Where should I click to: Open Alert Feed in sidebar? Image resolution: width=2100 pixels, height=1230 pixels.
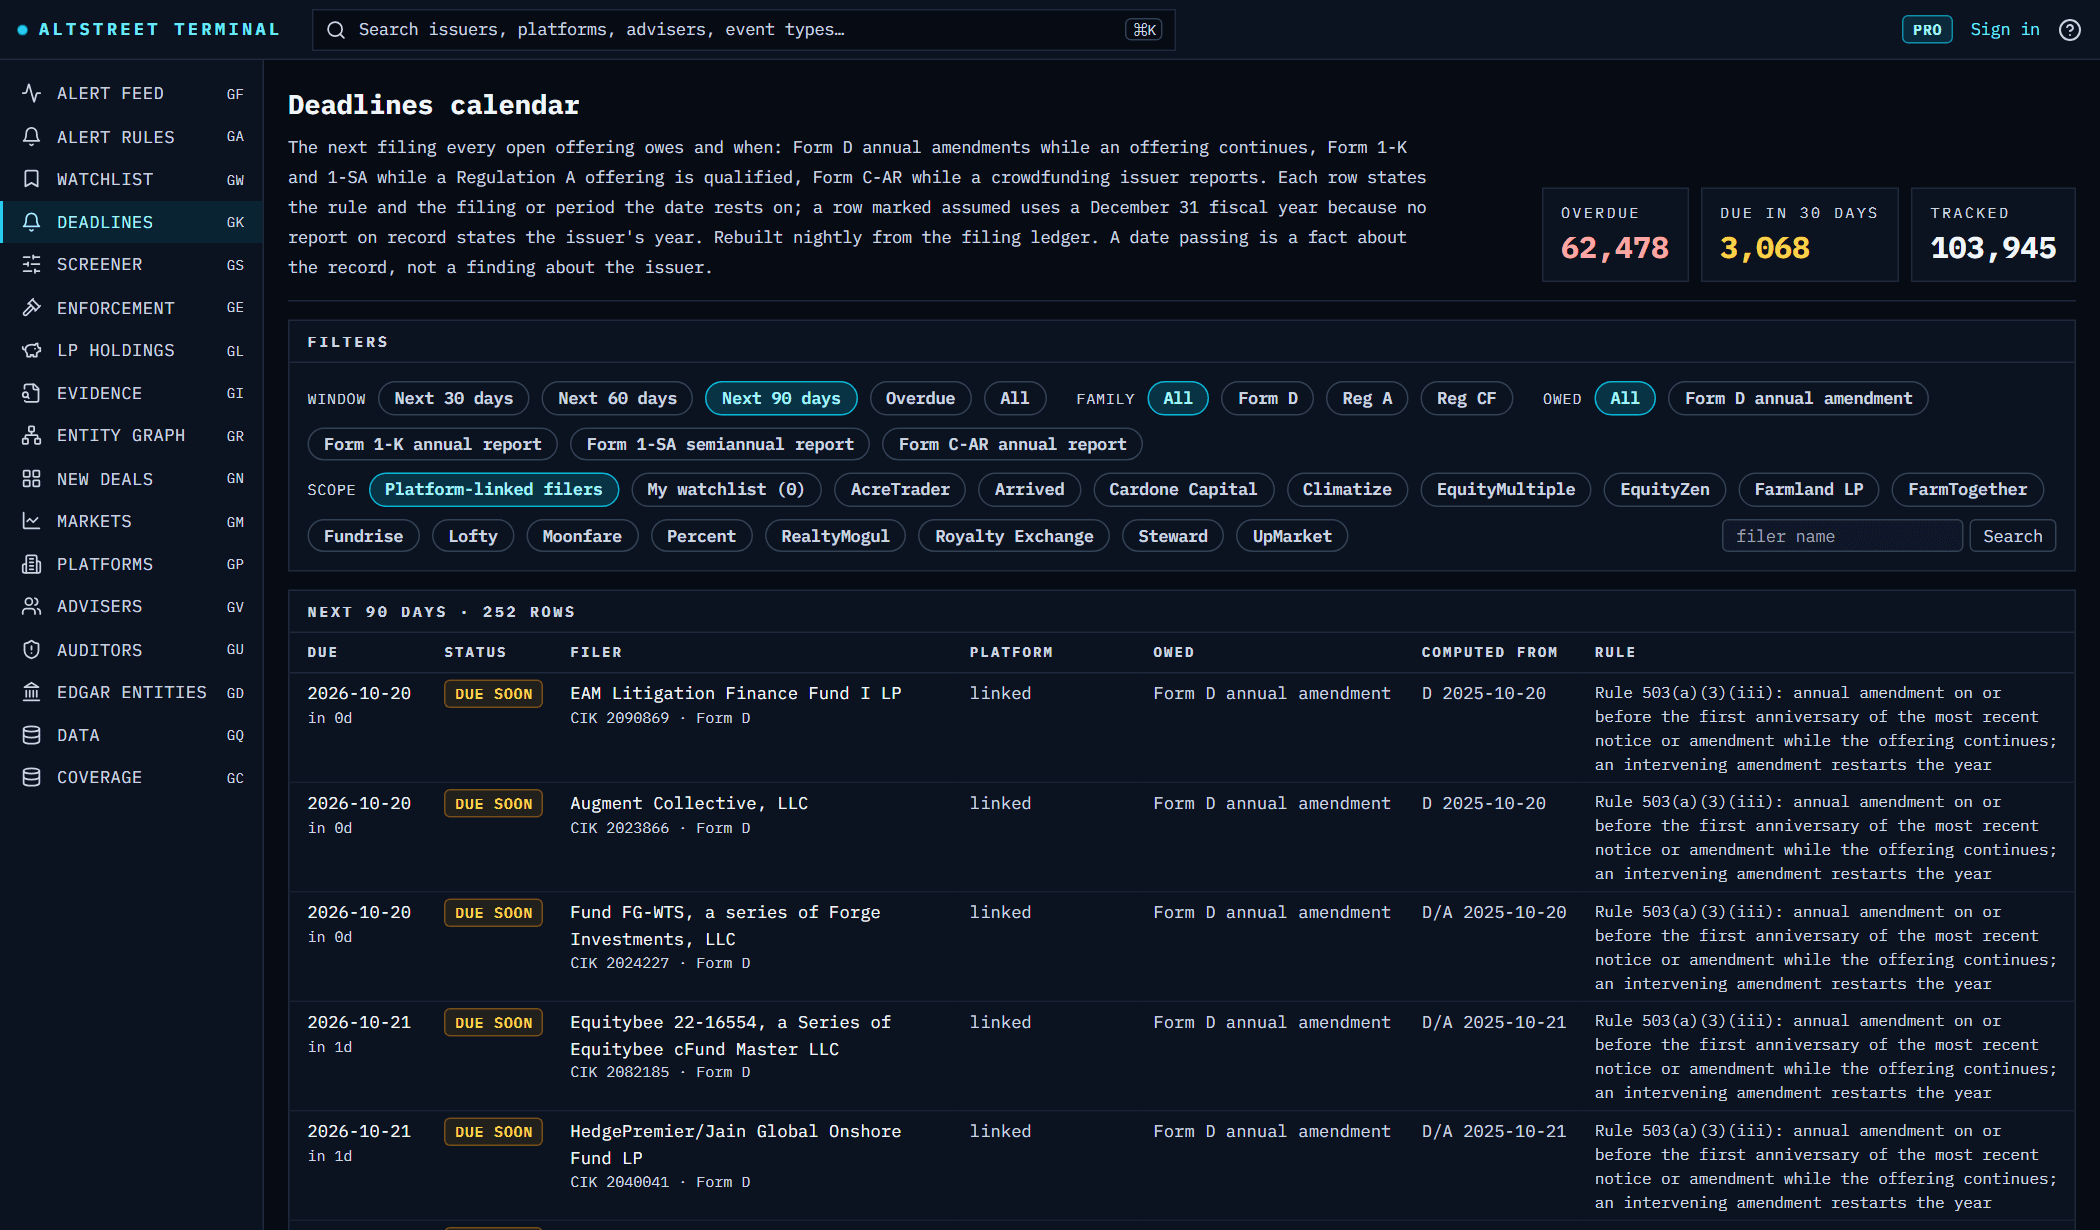131,93
